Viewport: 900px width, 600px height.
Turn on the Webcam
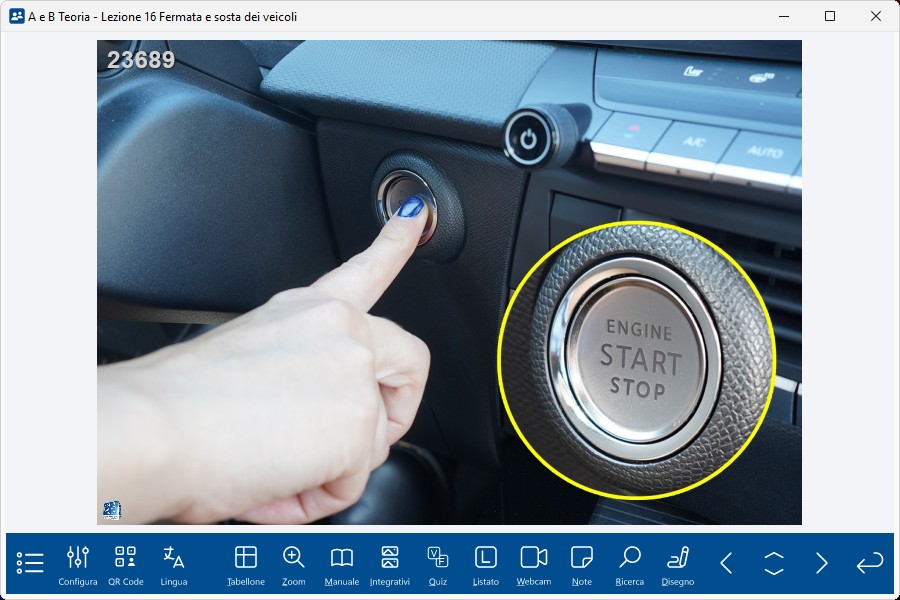click(534, 565)
